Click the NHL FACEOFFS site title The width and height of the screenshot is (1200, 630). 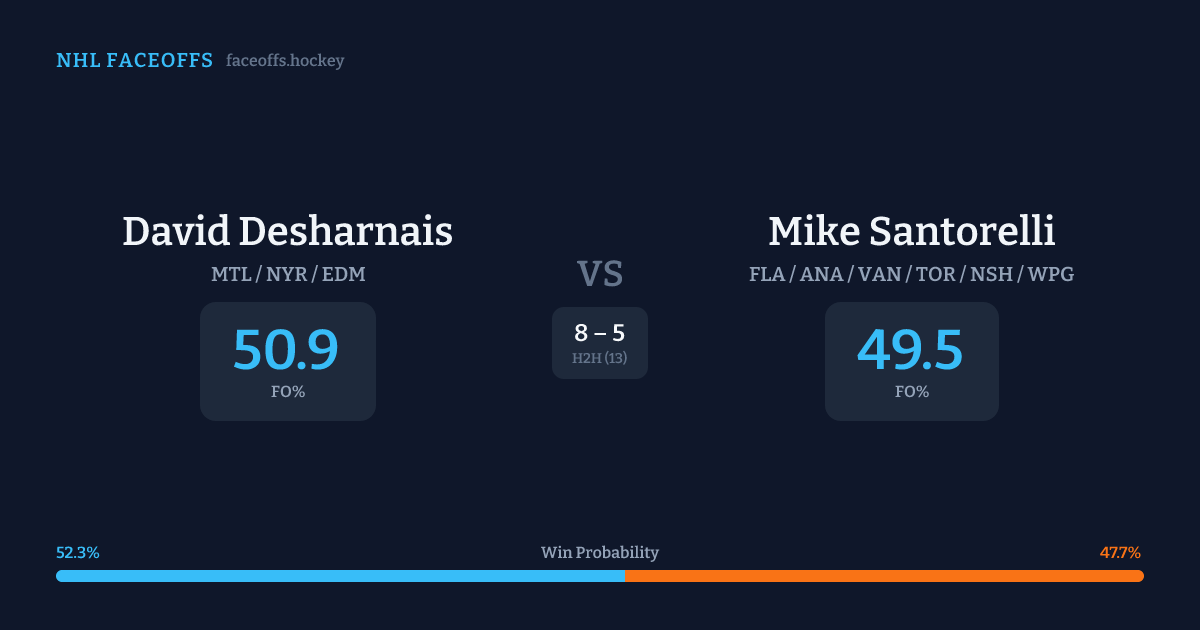point(134,61)
